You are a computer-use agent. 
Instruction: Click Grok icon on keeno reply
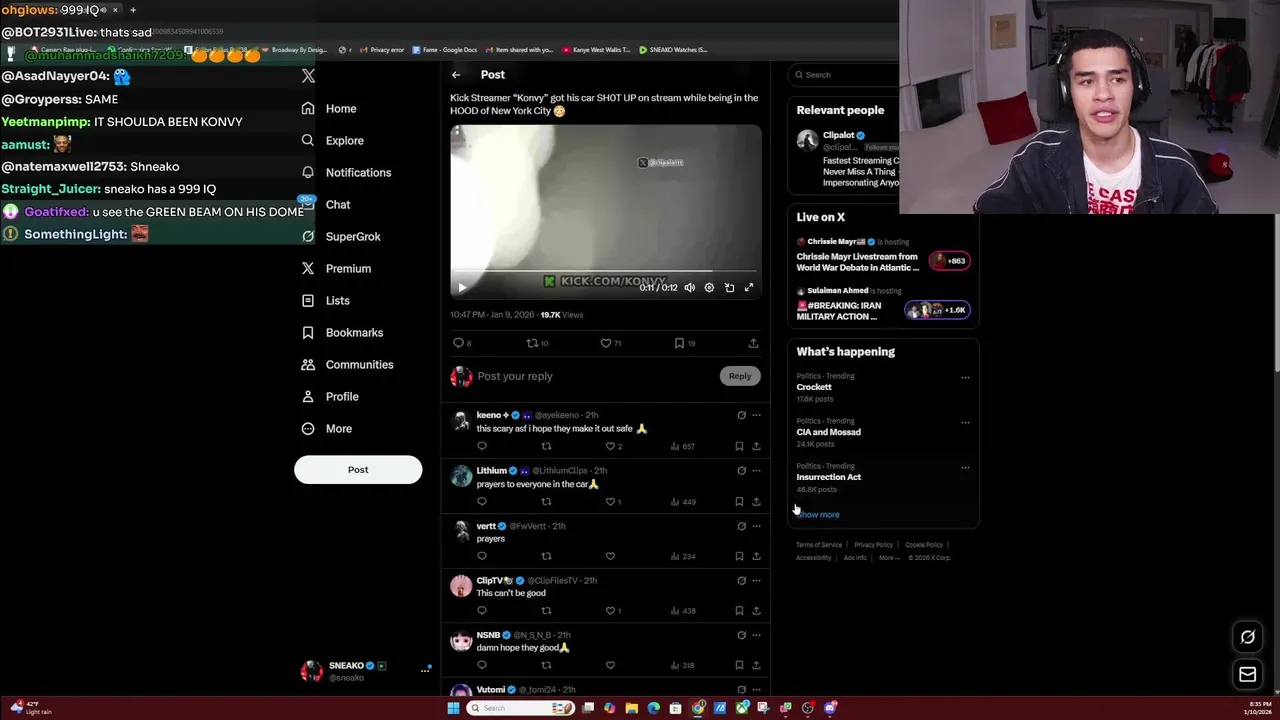741,415
